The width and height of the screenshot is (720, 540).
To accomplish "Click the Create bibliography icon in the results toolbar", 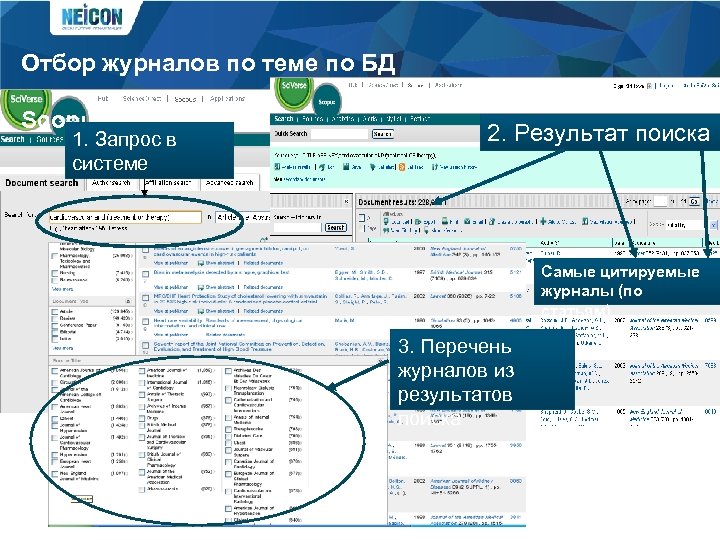I will coord(492,221).
